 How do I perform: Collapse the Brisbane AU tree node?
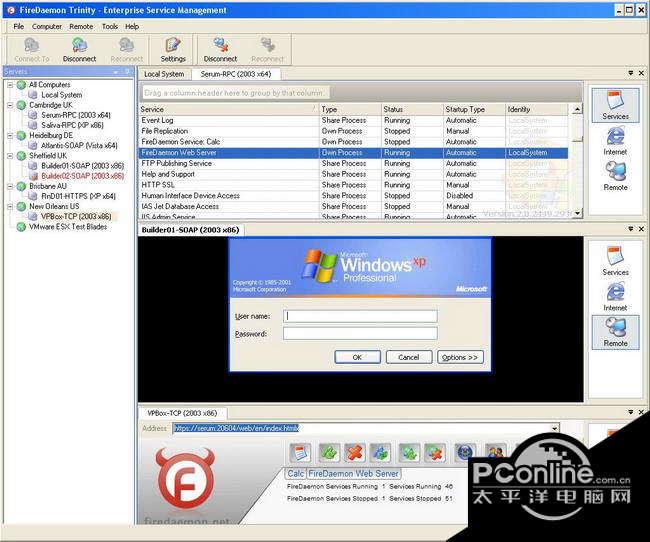(10, 186)
